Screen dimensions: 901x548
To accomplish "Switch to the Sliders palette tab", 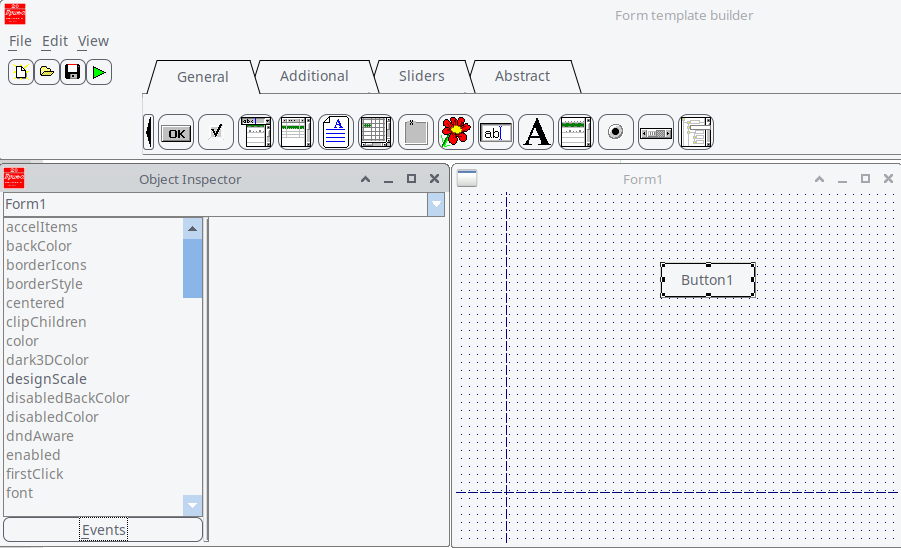I will [421, 76].
